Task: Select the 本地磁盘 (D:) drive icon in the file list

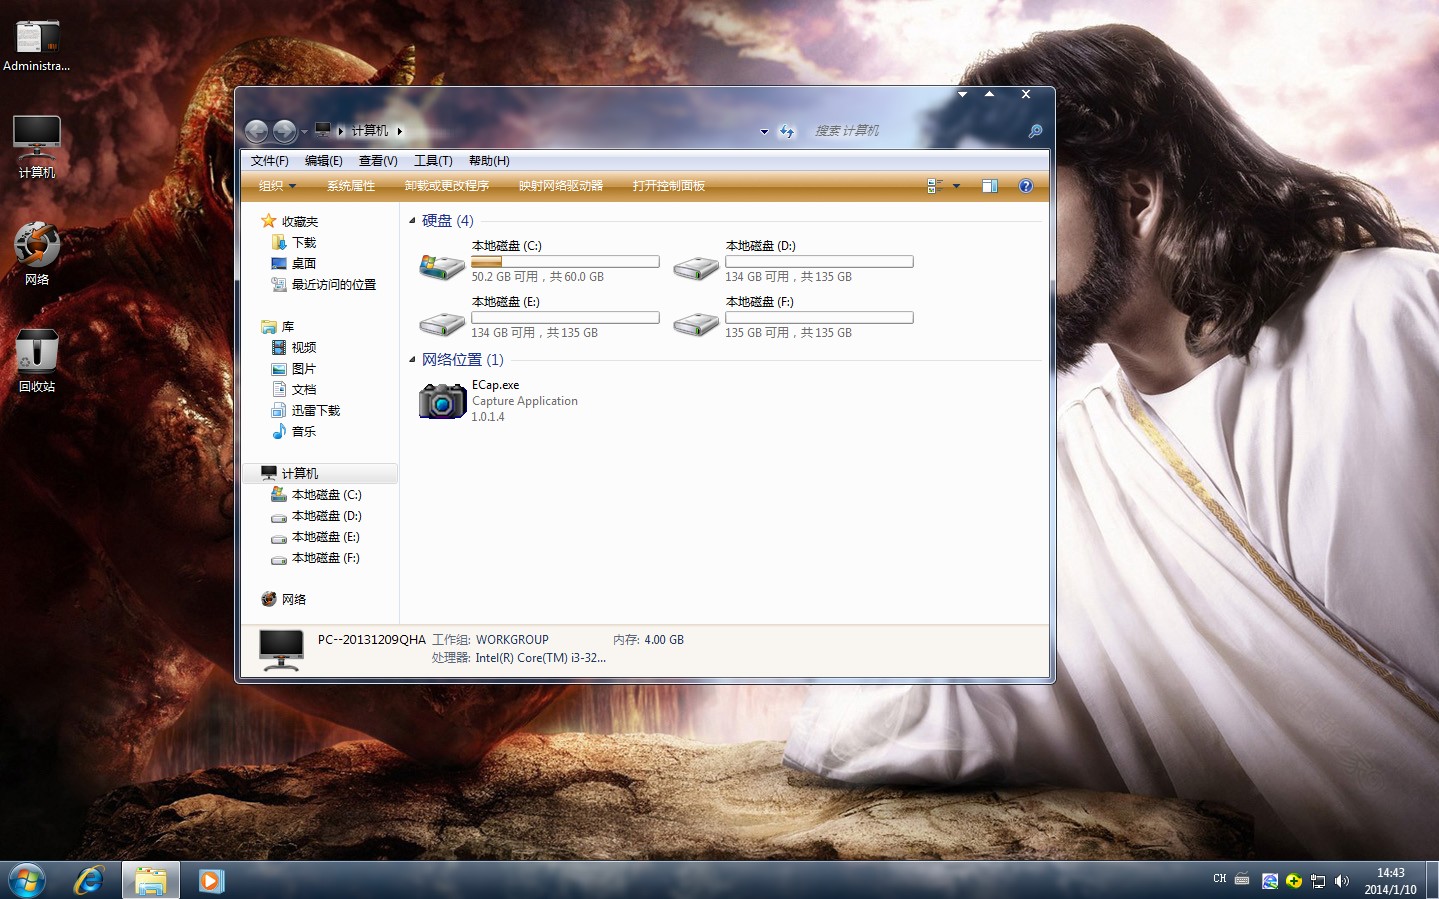Action: coord(696,267)
